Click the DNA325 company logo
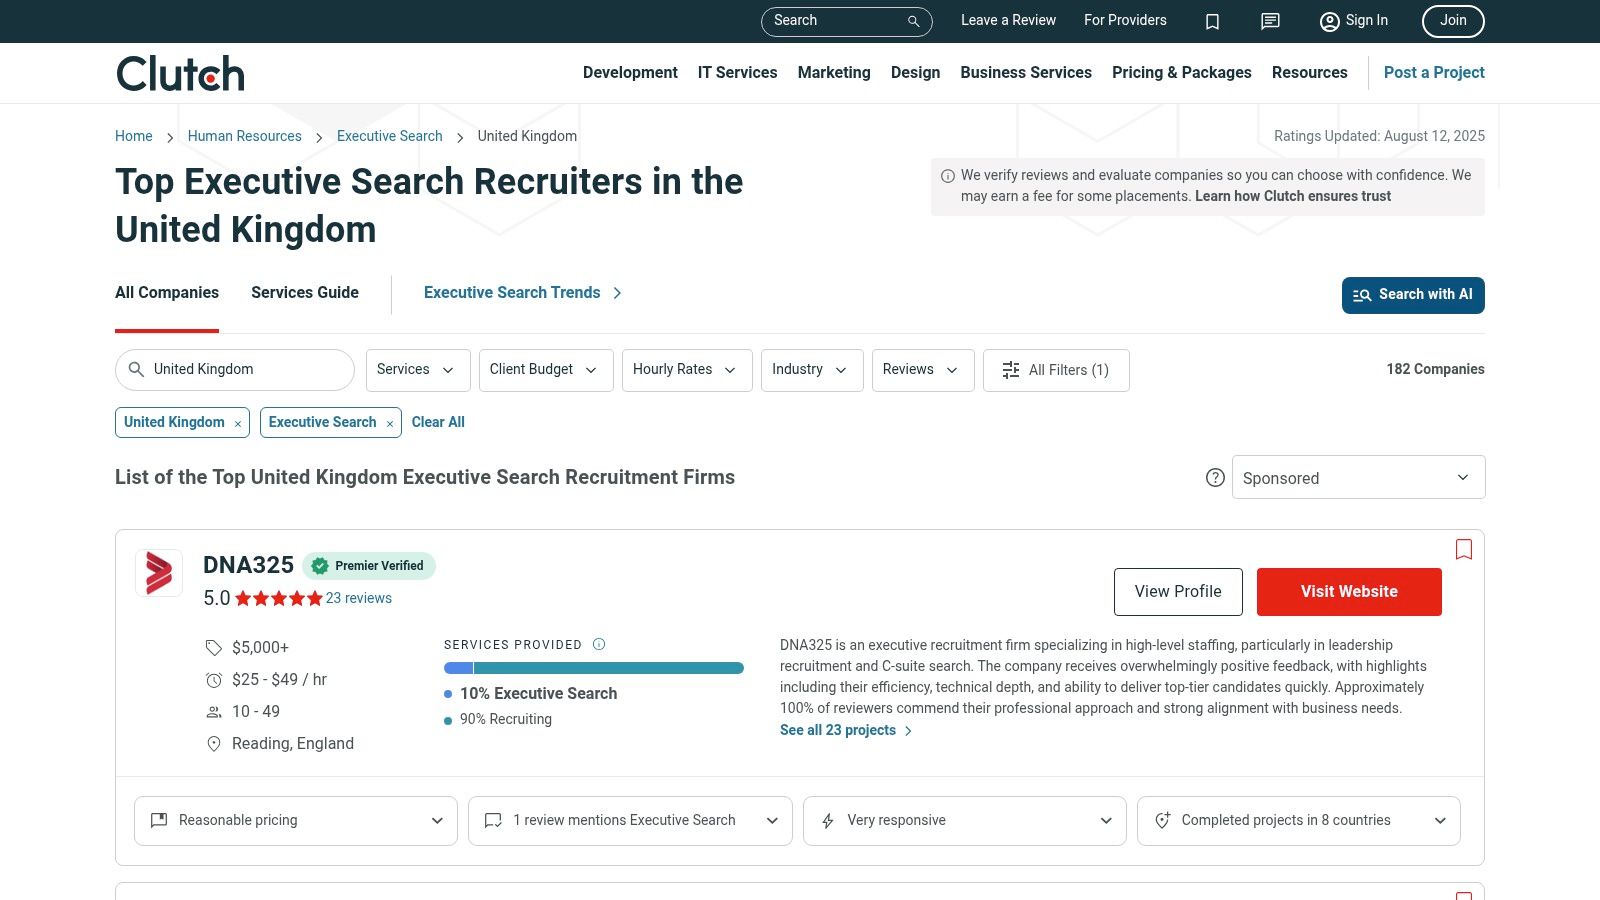1600x900 pixels. [159, 573]
